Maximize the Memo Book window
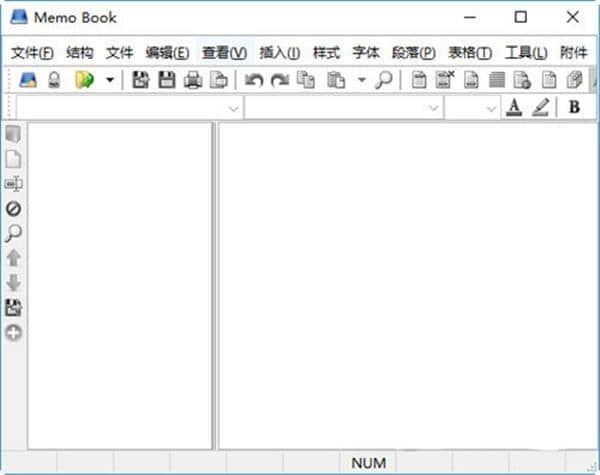 click(520, 17)
